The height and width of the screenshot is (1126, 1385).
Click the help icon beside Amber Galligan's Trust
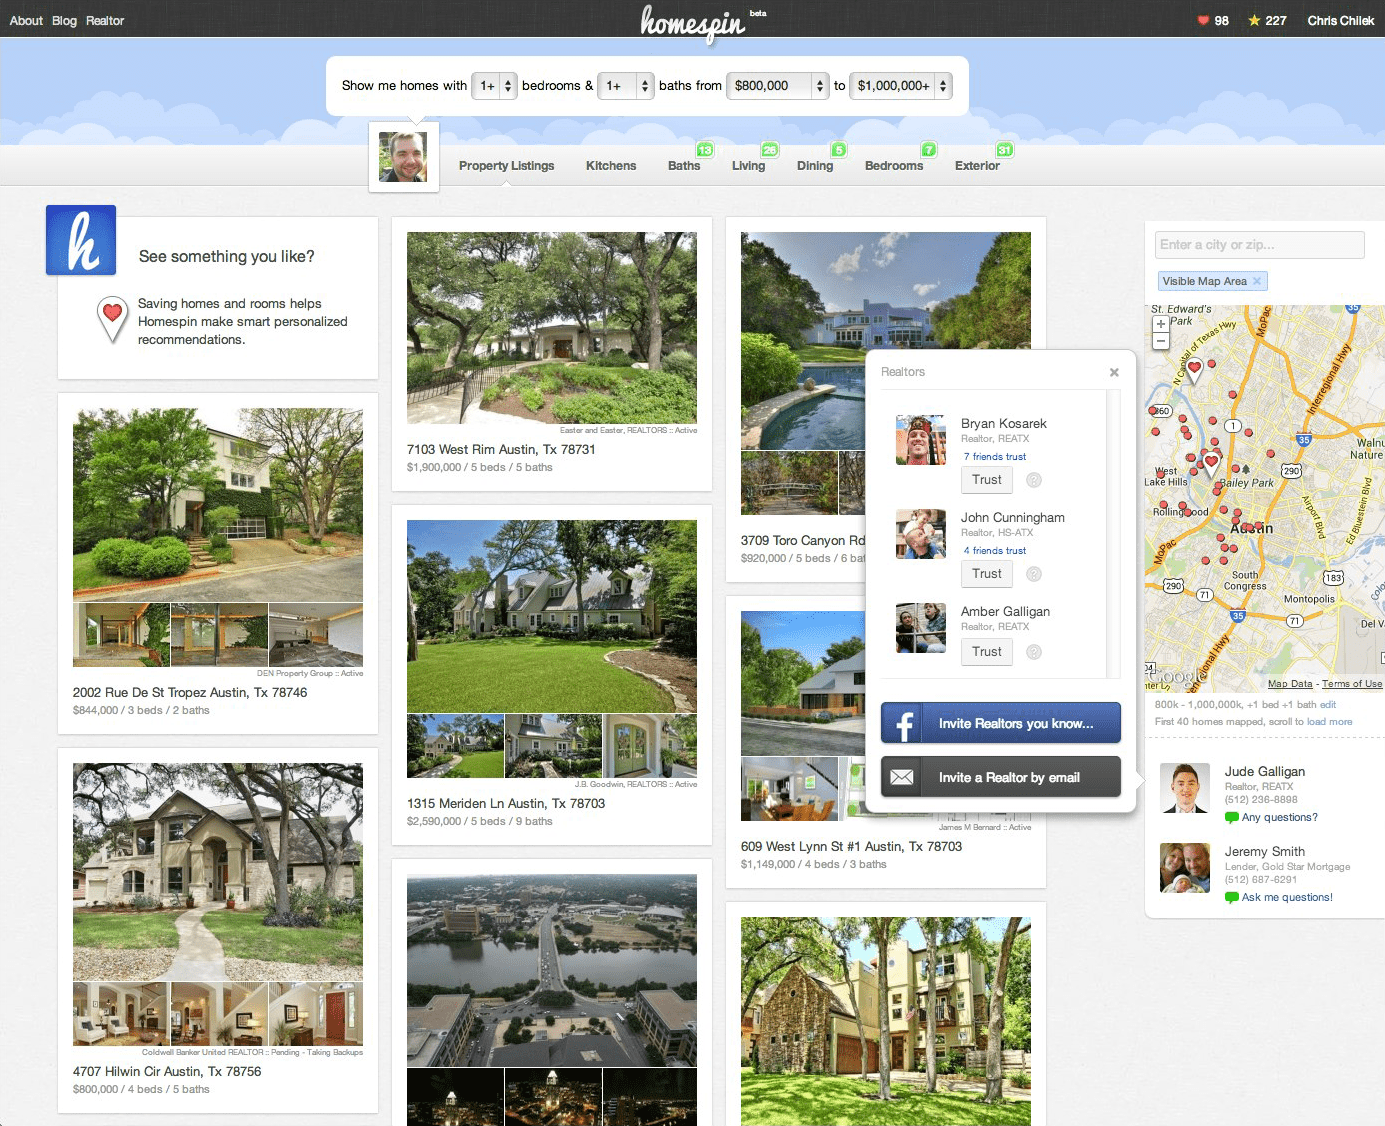pyautogui.click(x=1034, y=652)
